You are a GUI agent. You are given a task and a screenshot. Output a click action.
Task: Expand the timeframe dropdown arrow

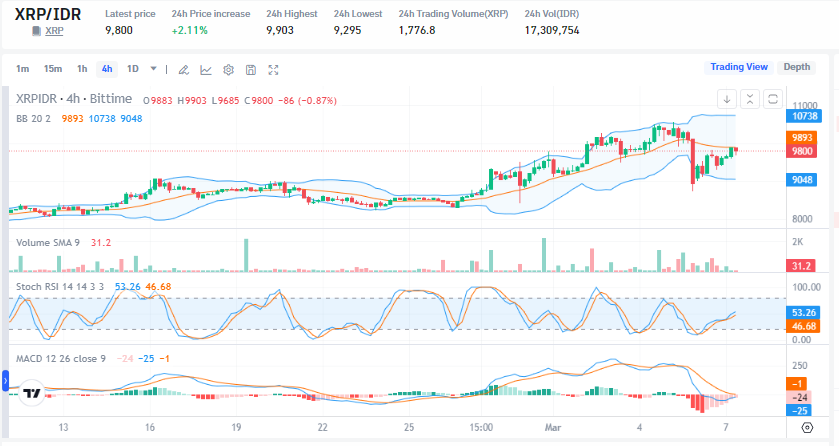[153, 69]
